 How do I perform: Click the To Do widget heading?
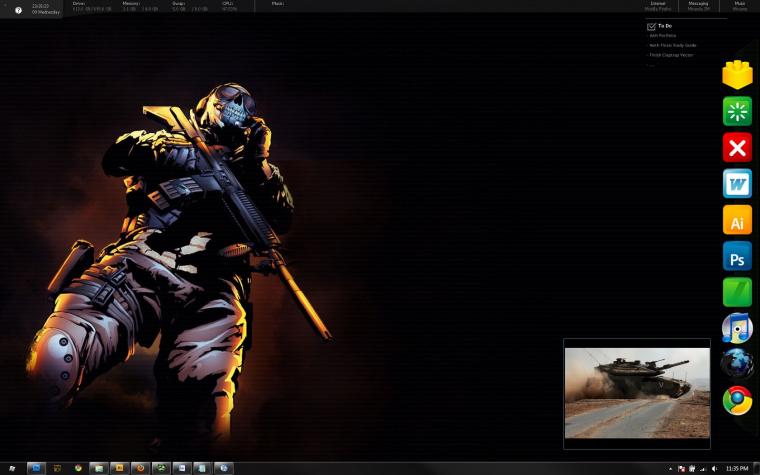[x=665, y=26]
